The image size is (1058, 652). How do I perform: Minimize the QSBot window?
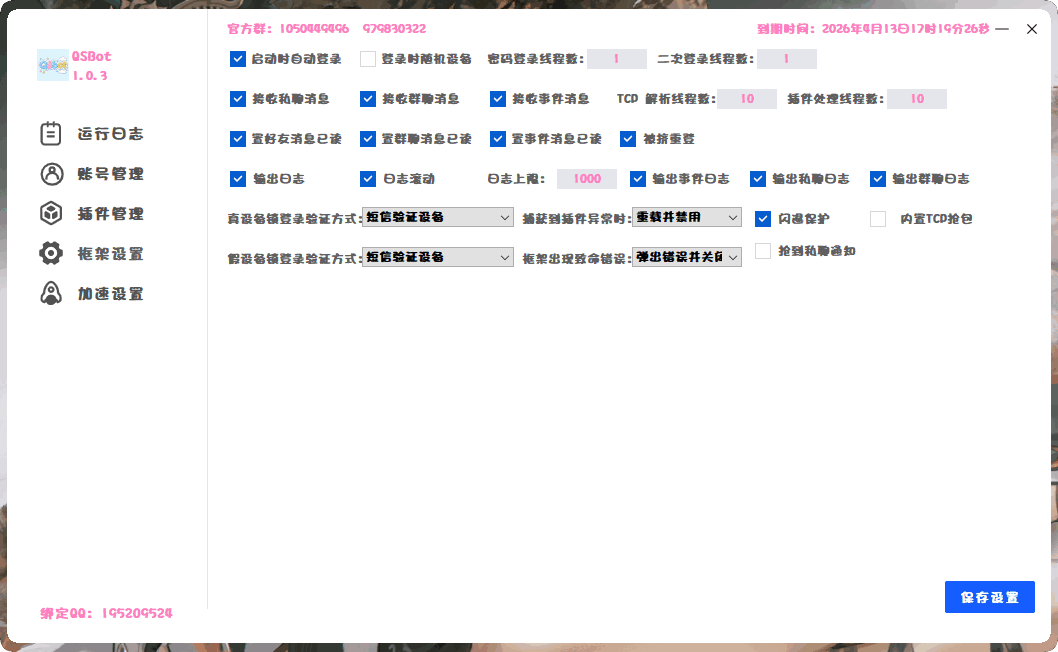(1002, 30)
